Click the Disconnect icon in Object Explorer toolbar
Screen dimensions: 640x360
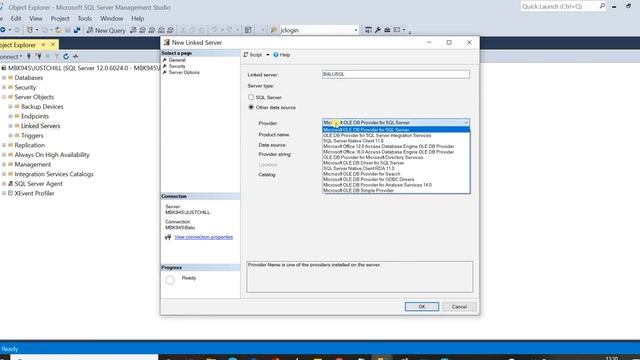(38, 56)
